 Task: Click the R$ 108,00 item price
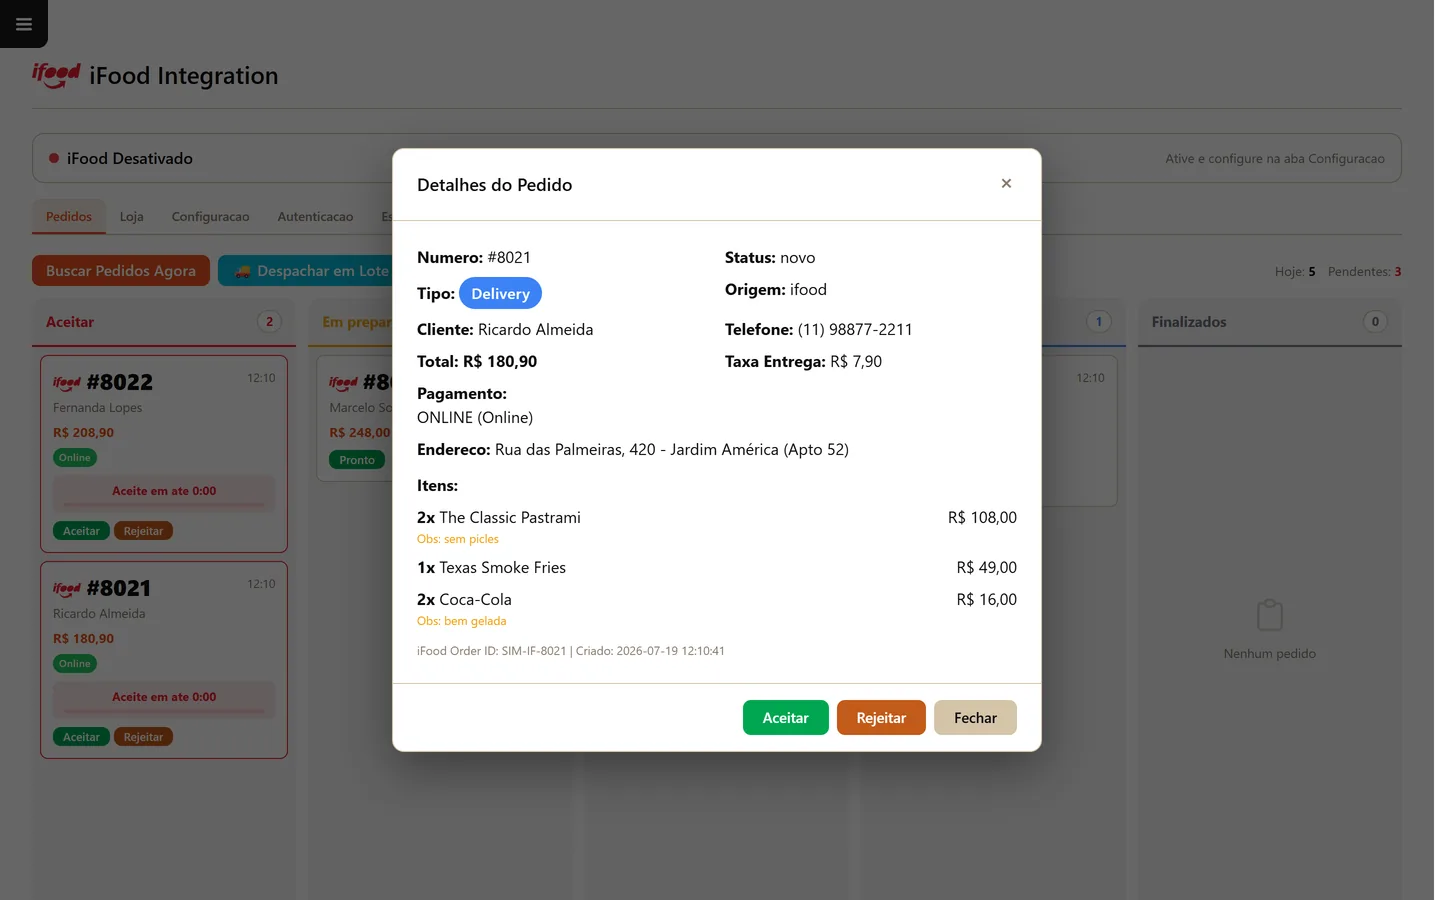[x=982, y=518]
